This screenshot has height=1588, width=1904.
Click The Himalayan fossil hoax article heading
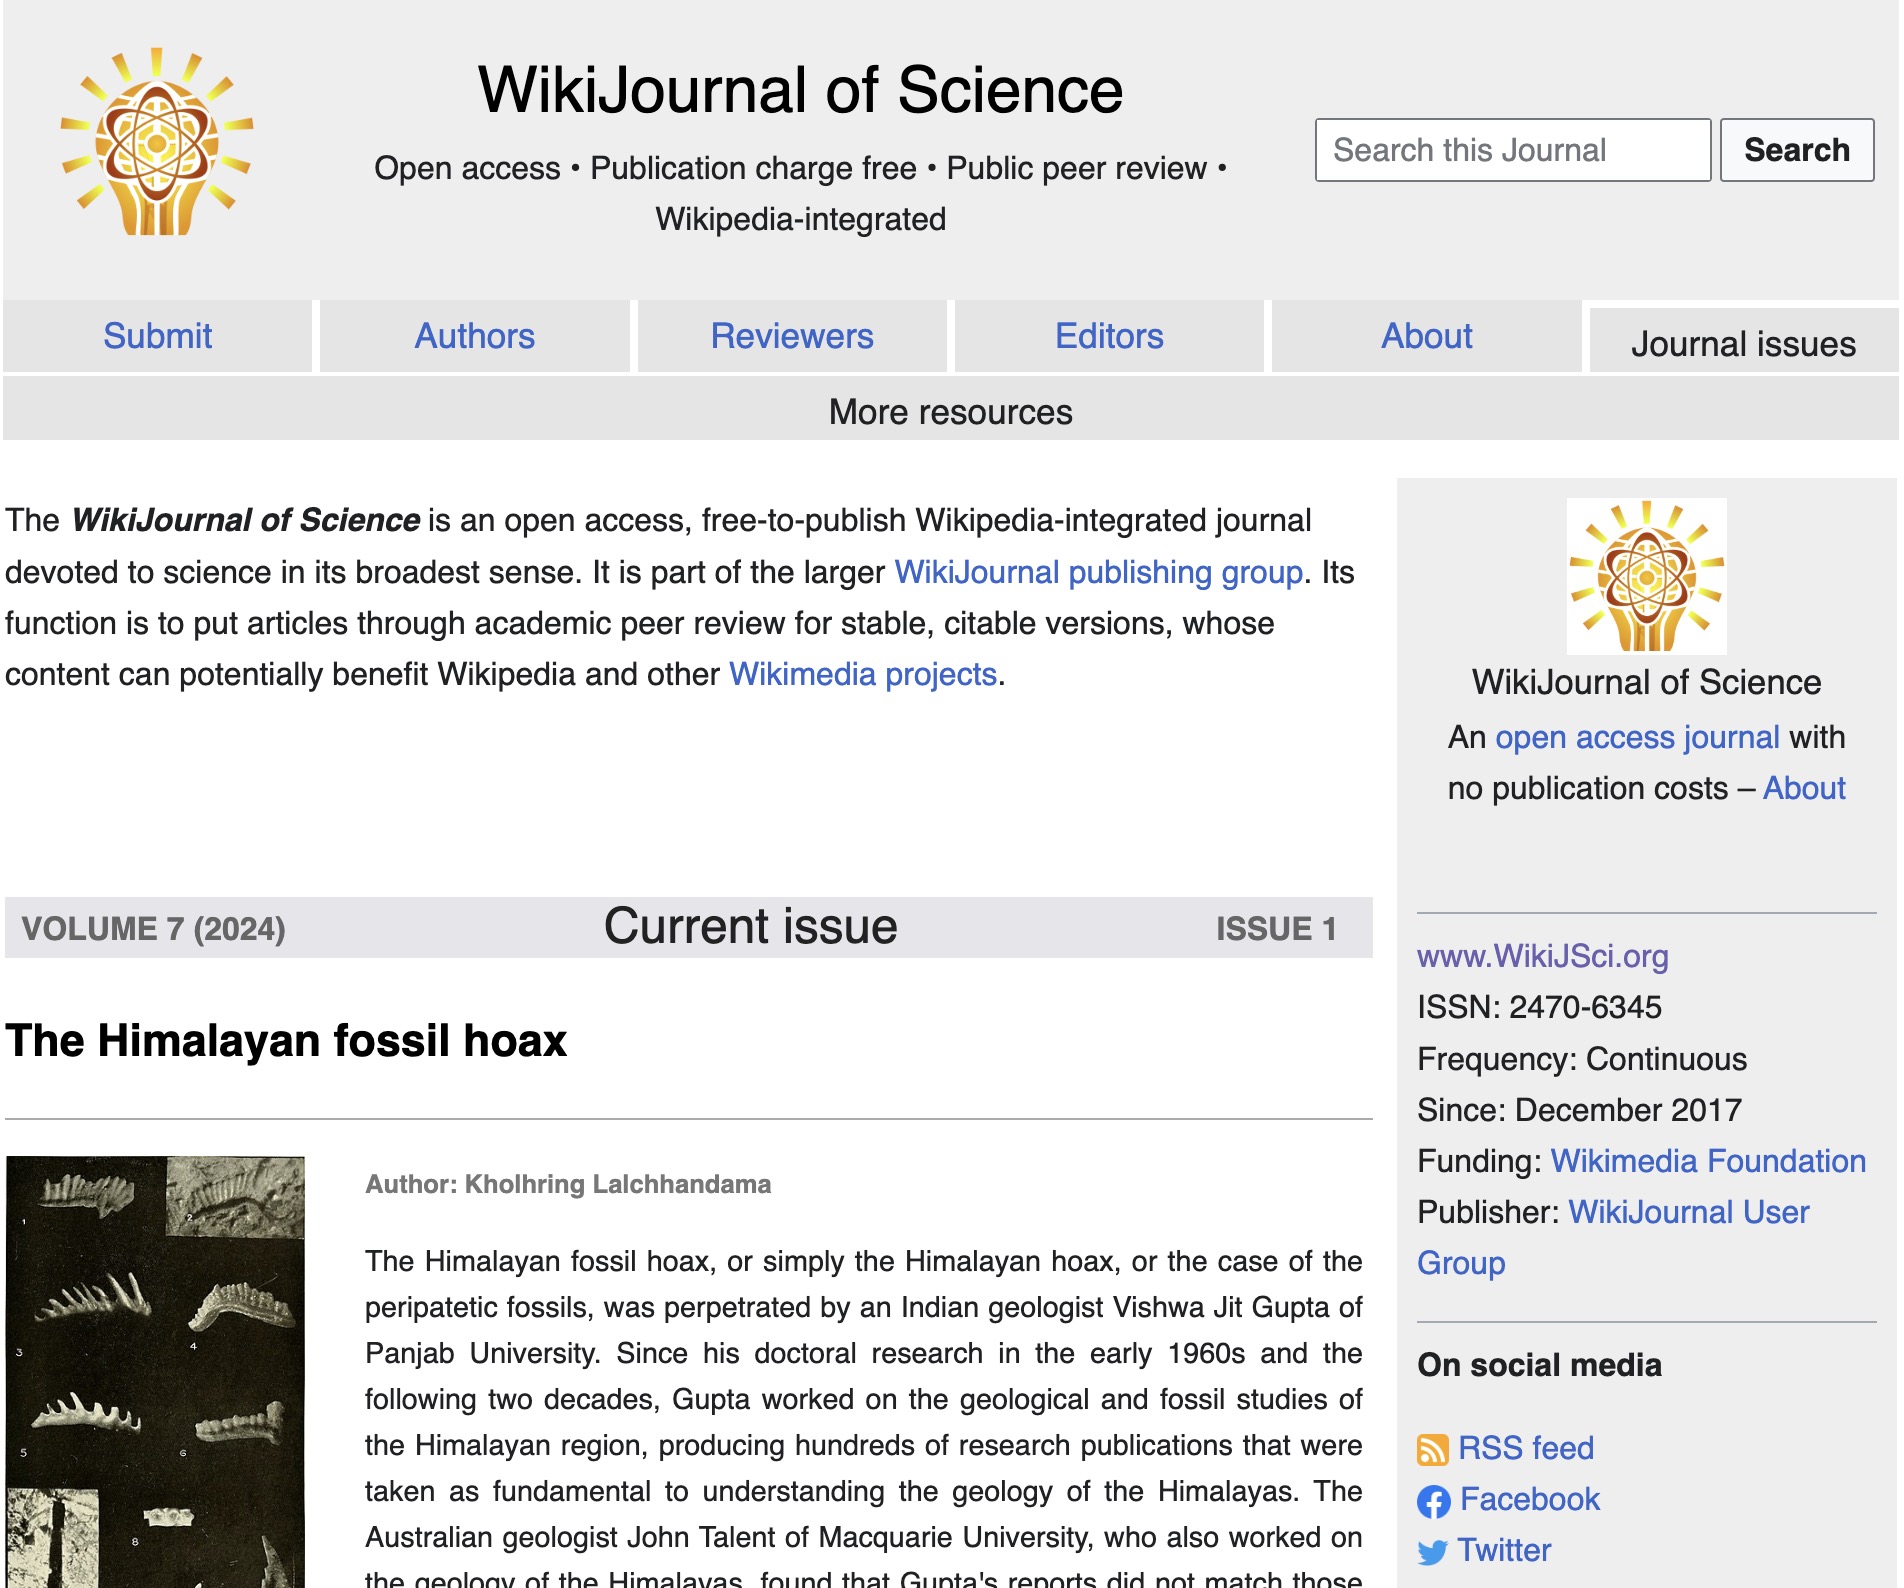point(286,1040)
